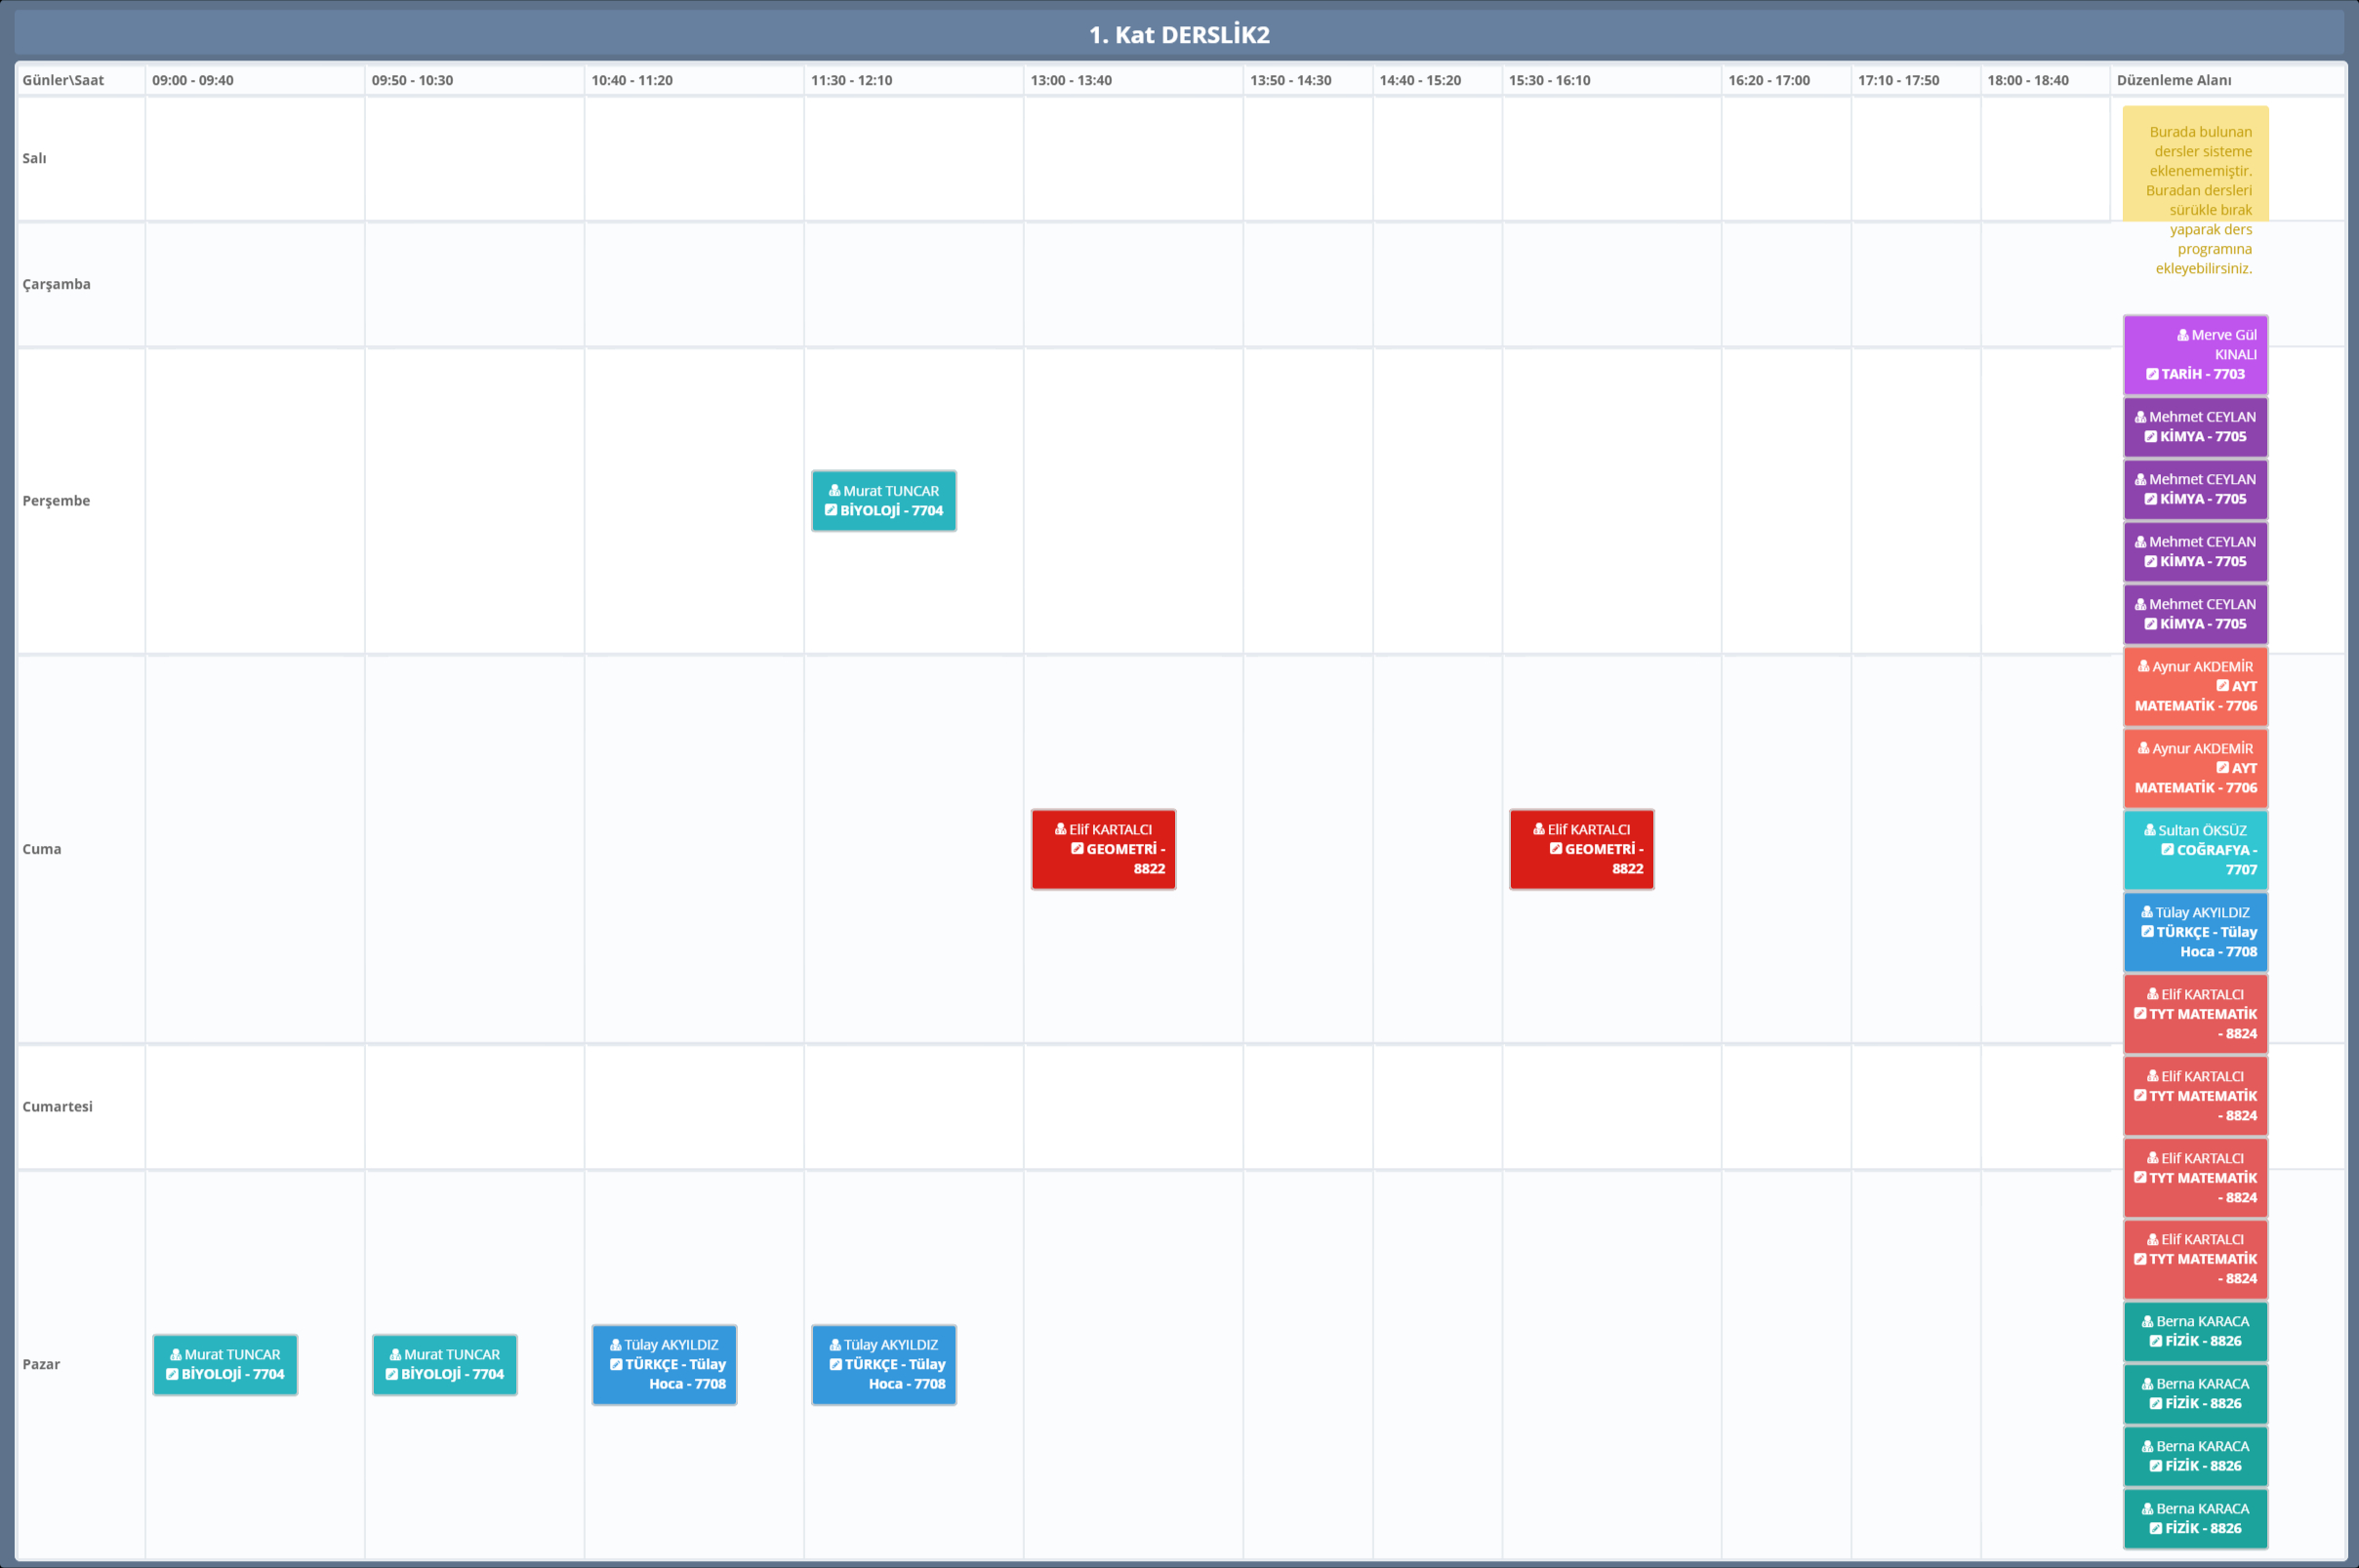This screenshot has height=1568, width=2359.
Task: Click edit icon on COĞRAFYA - 7707 card
Action: pyautogui.click(x=2167, y=850)
